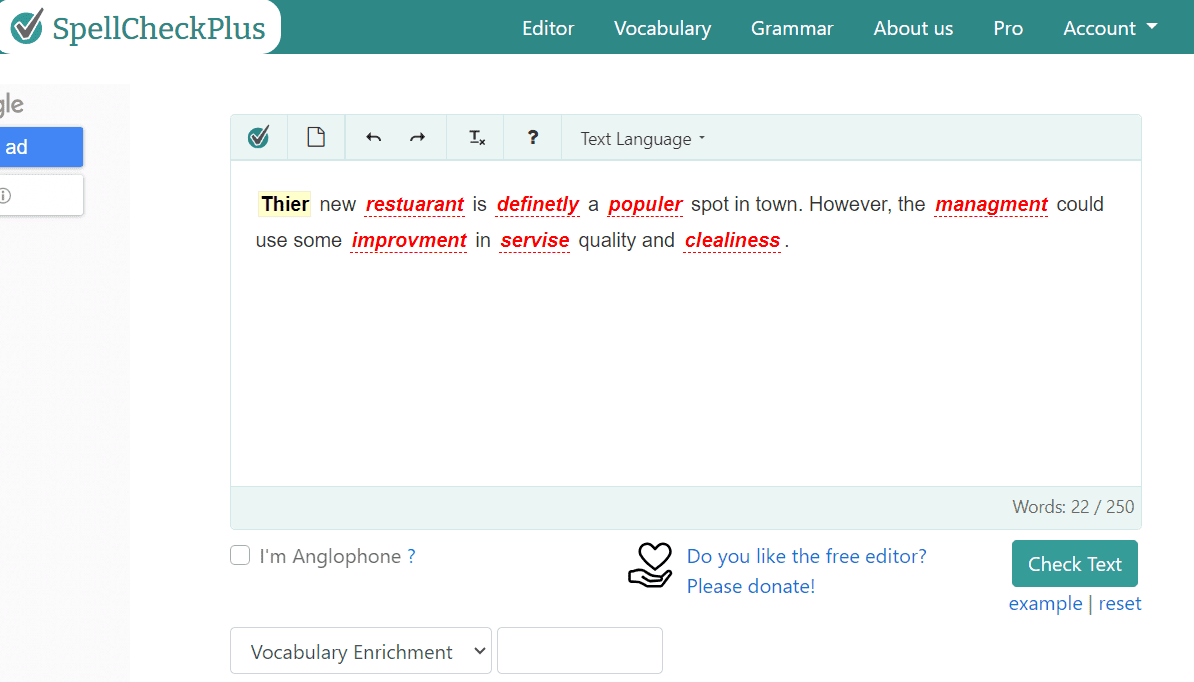Viewport: 1194px width, 682px height.
Task: Select the green checkmark spell-check icon
Action: point(259,136)
